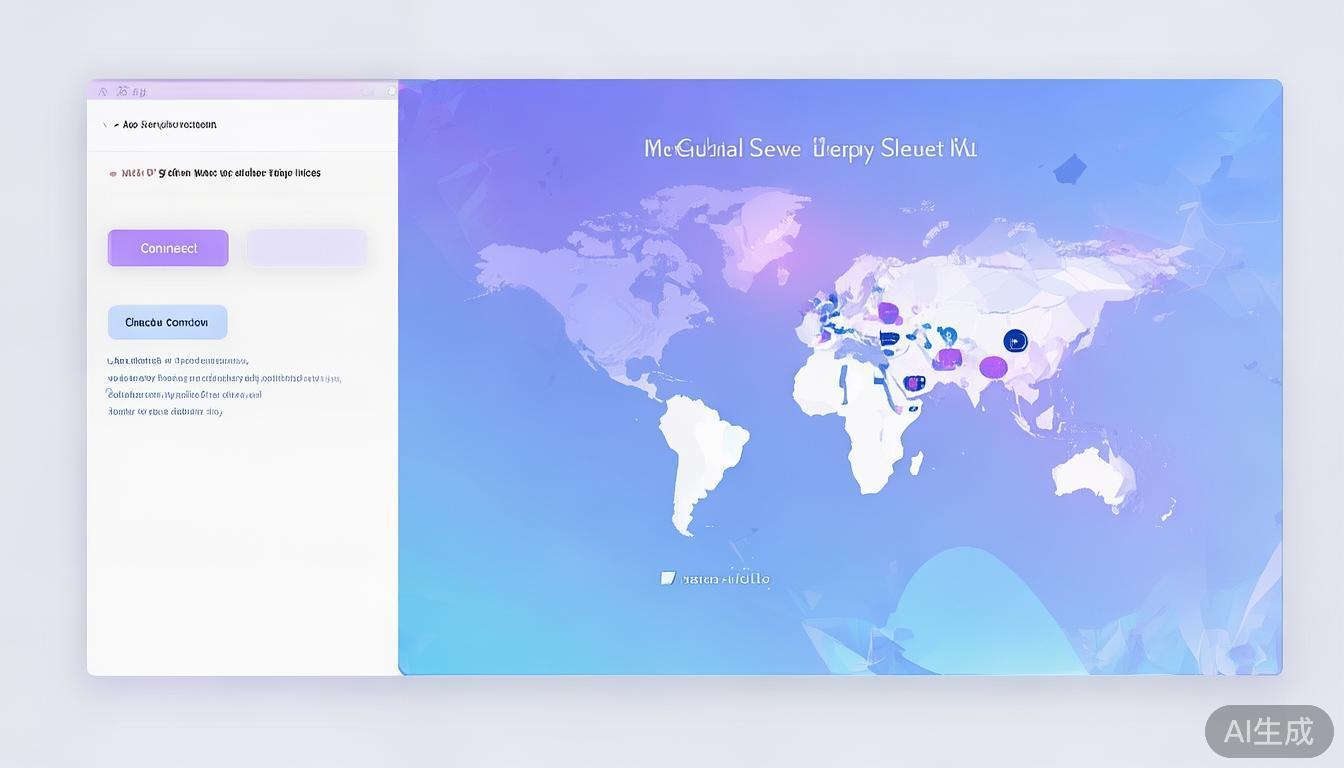Click the light blue button below Connect
This screenshot has height=768, width=1344.
[167, 322]
